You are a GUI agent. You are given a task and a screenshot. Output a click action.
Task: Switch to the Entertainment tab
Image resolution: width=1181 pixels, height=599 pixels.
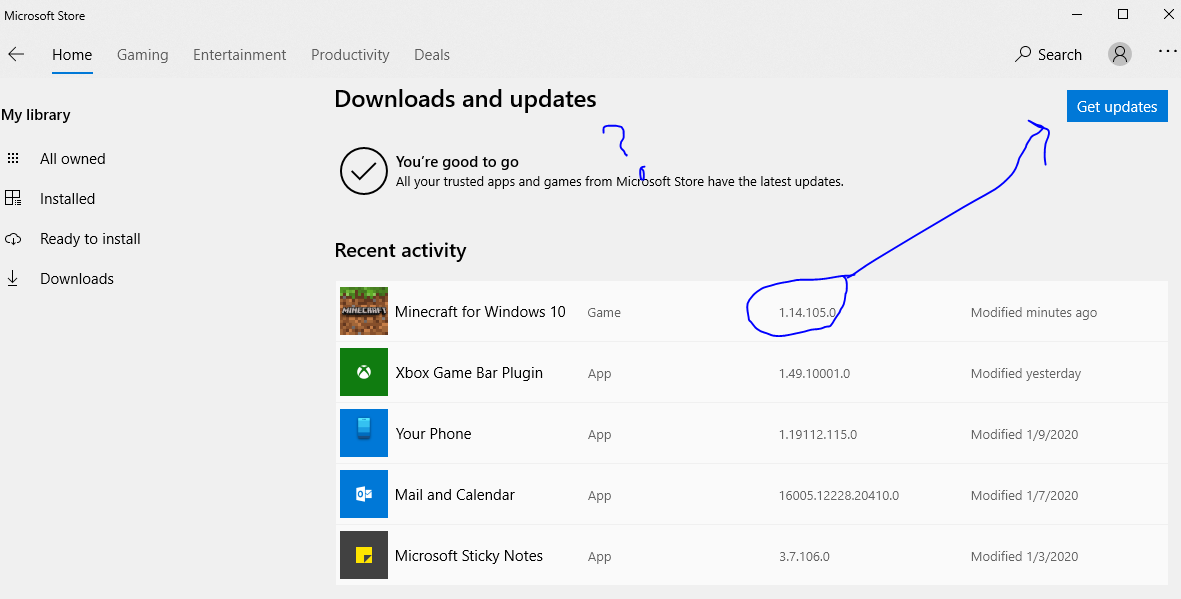click(239, 55)
